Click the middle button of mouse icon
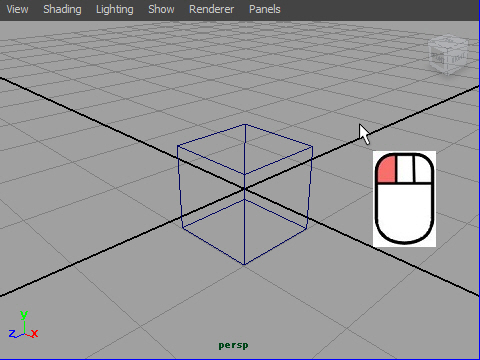480x360 pixels. pos(405,169)
